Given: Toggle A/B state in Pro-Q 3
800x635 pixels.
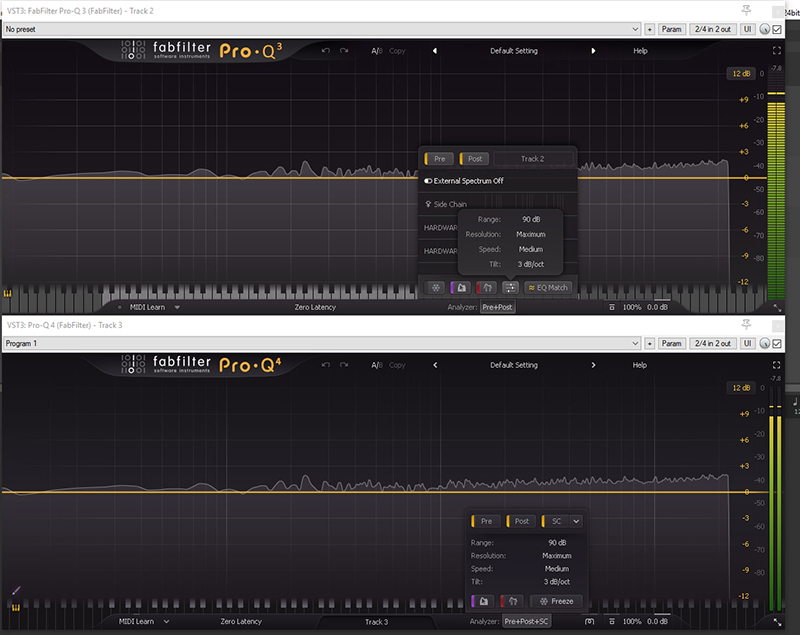Looking at the screenshot, I should click(377, 50).
